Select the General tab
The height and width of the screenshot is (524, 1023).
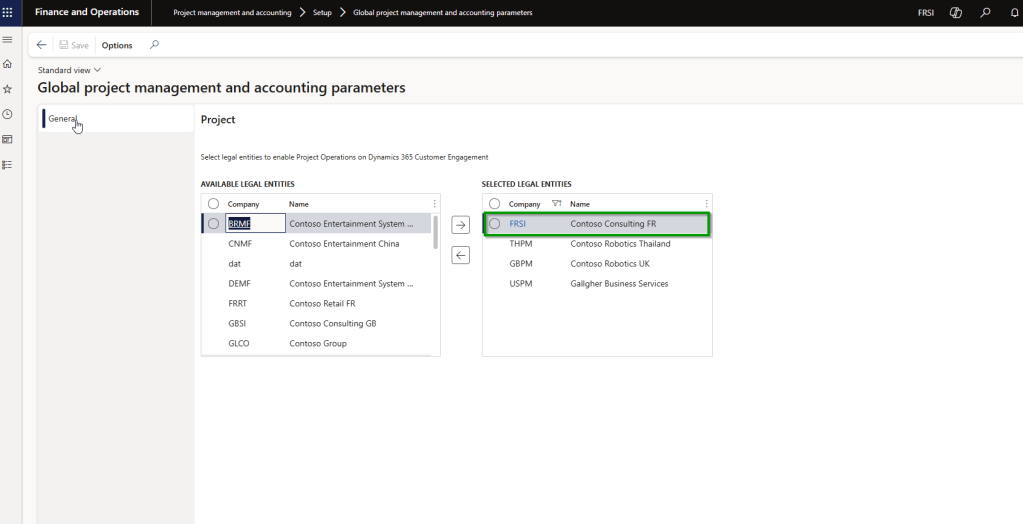click(x=62, y=119)
